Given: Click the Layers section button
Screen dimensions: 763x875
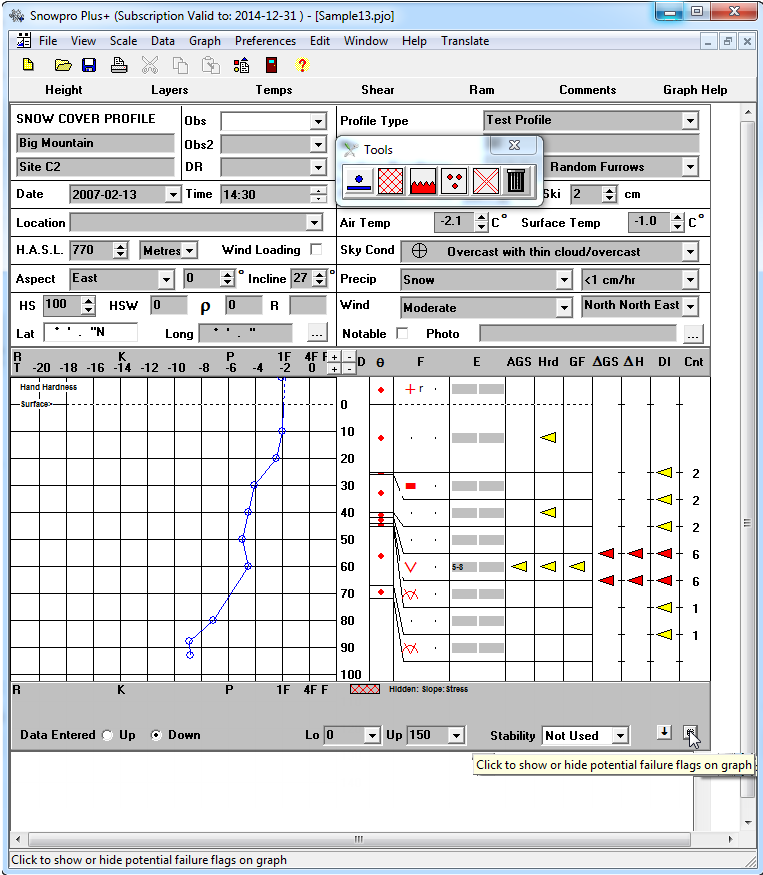Looking at the screenshot, I should point(169,90).
